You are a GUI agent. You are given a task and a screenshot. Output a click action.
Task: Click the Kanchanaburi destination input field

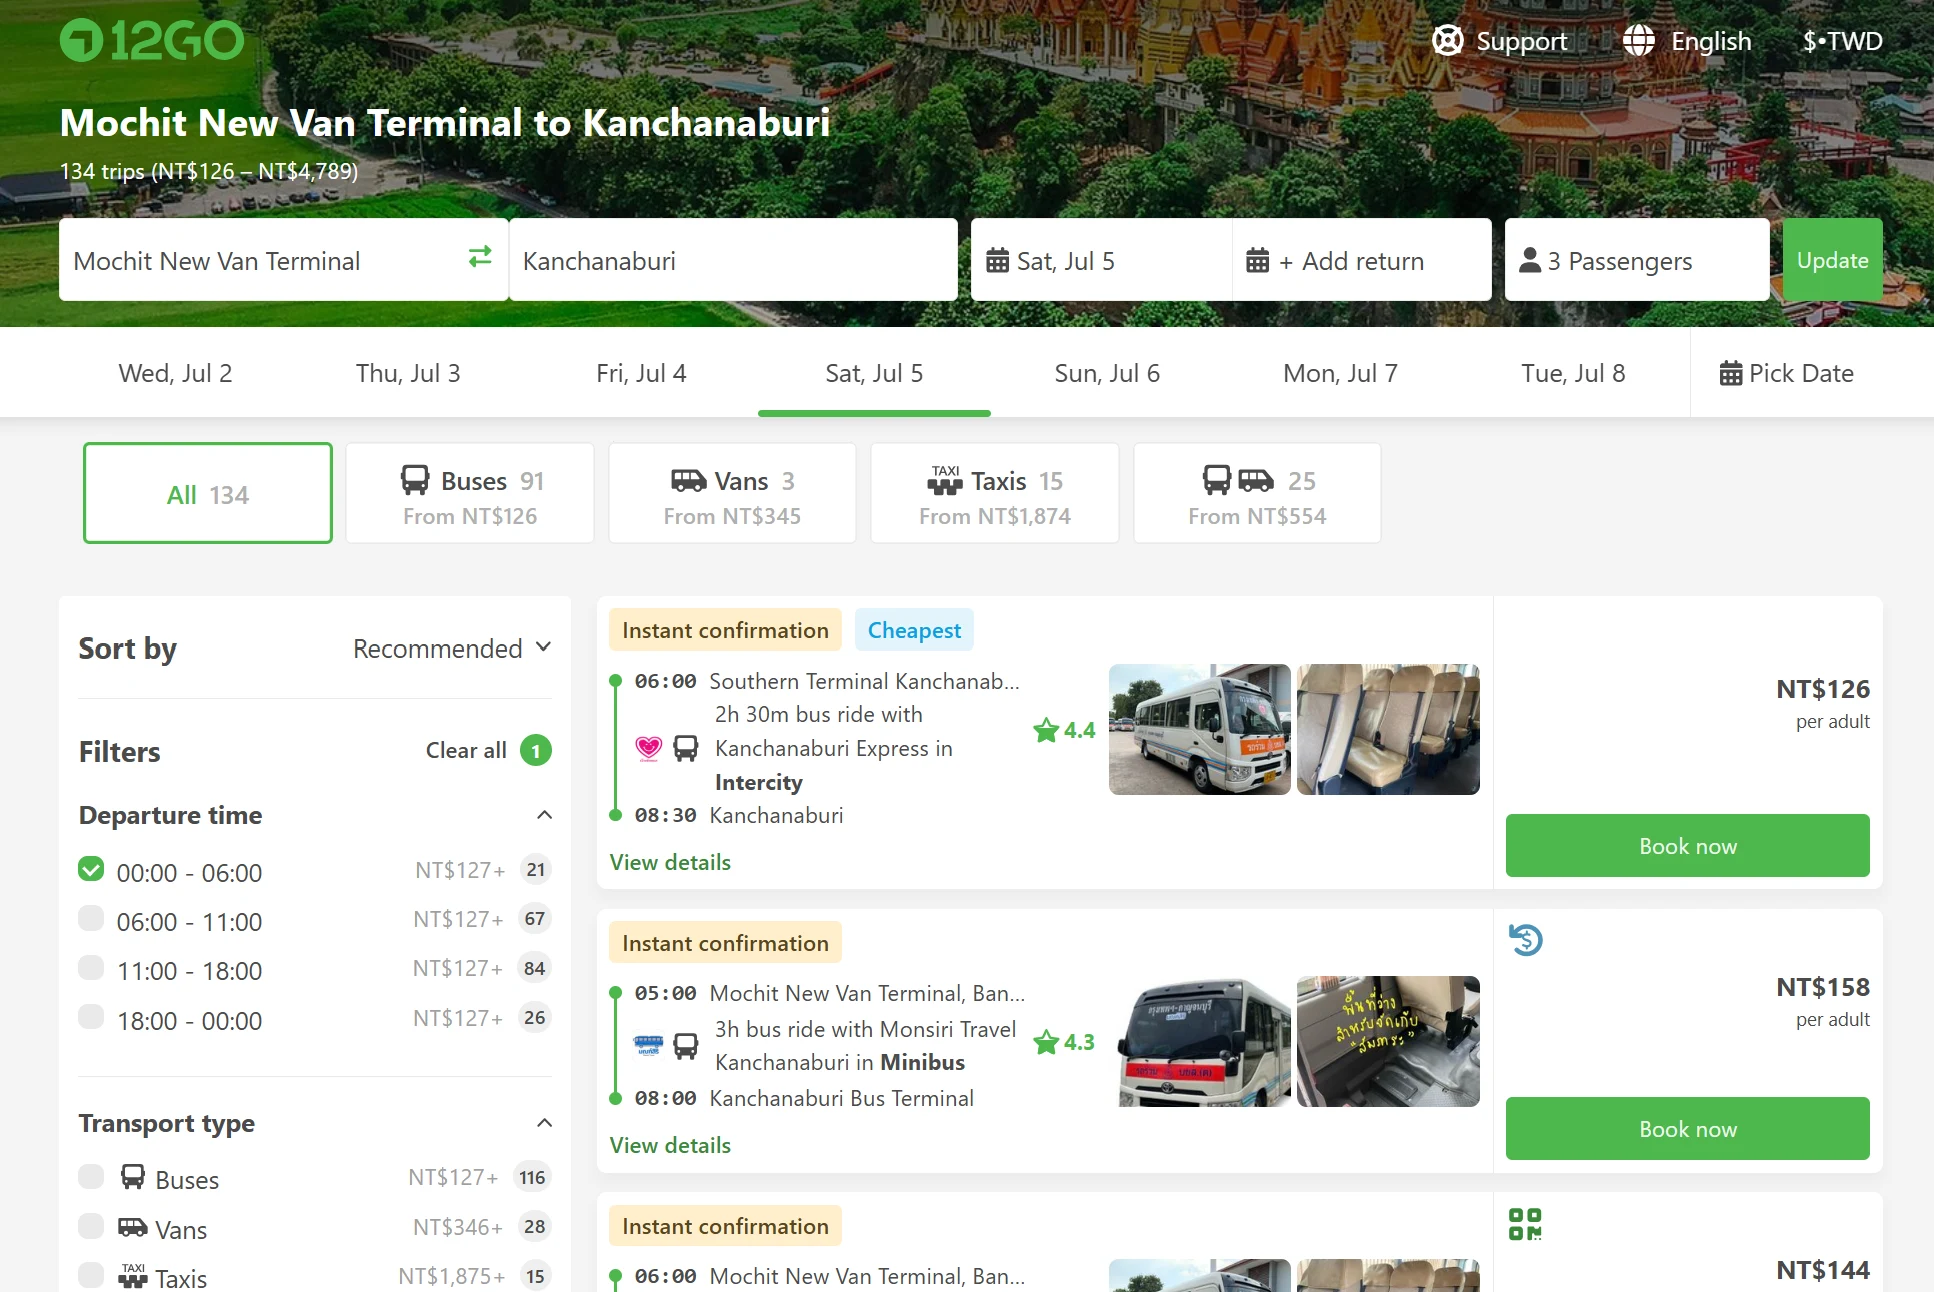(733, 261)
